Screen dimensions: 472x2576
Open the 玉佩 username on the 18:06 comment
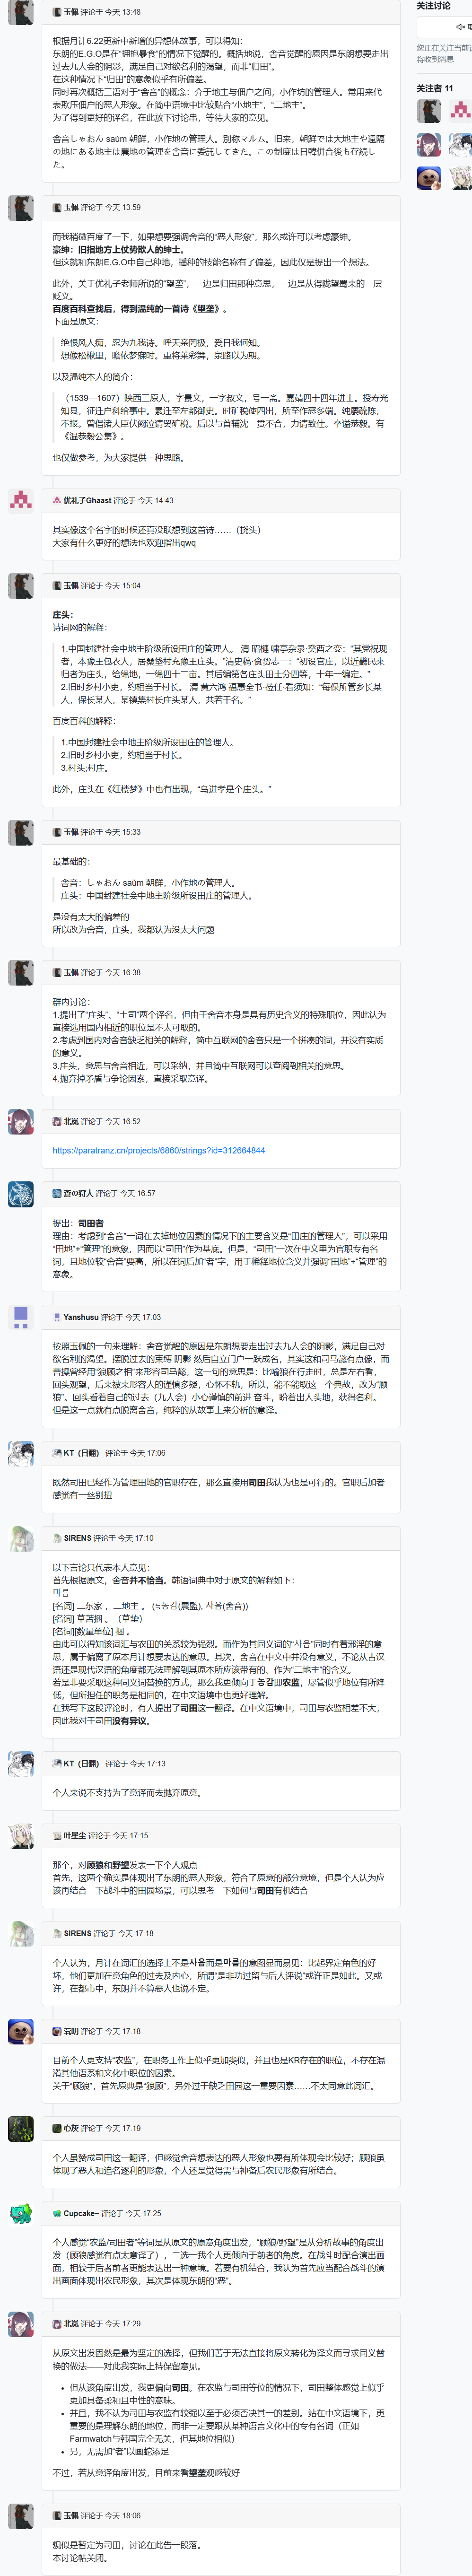click(x=71, y=2515)
